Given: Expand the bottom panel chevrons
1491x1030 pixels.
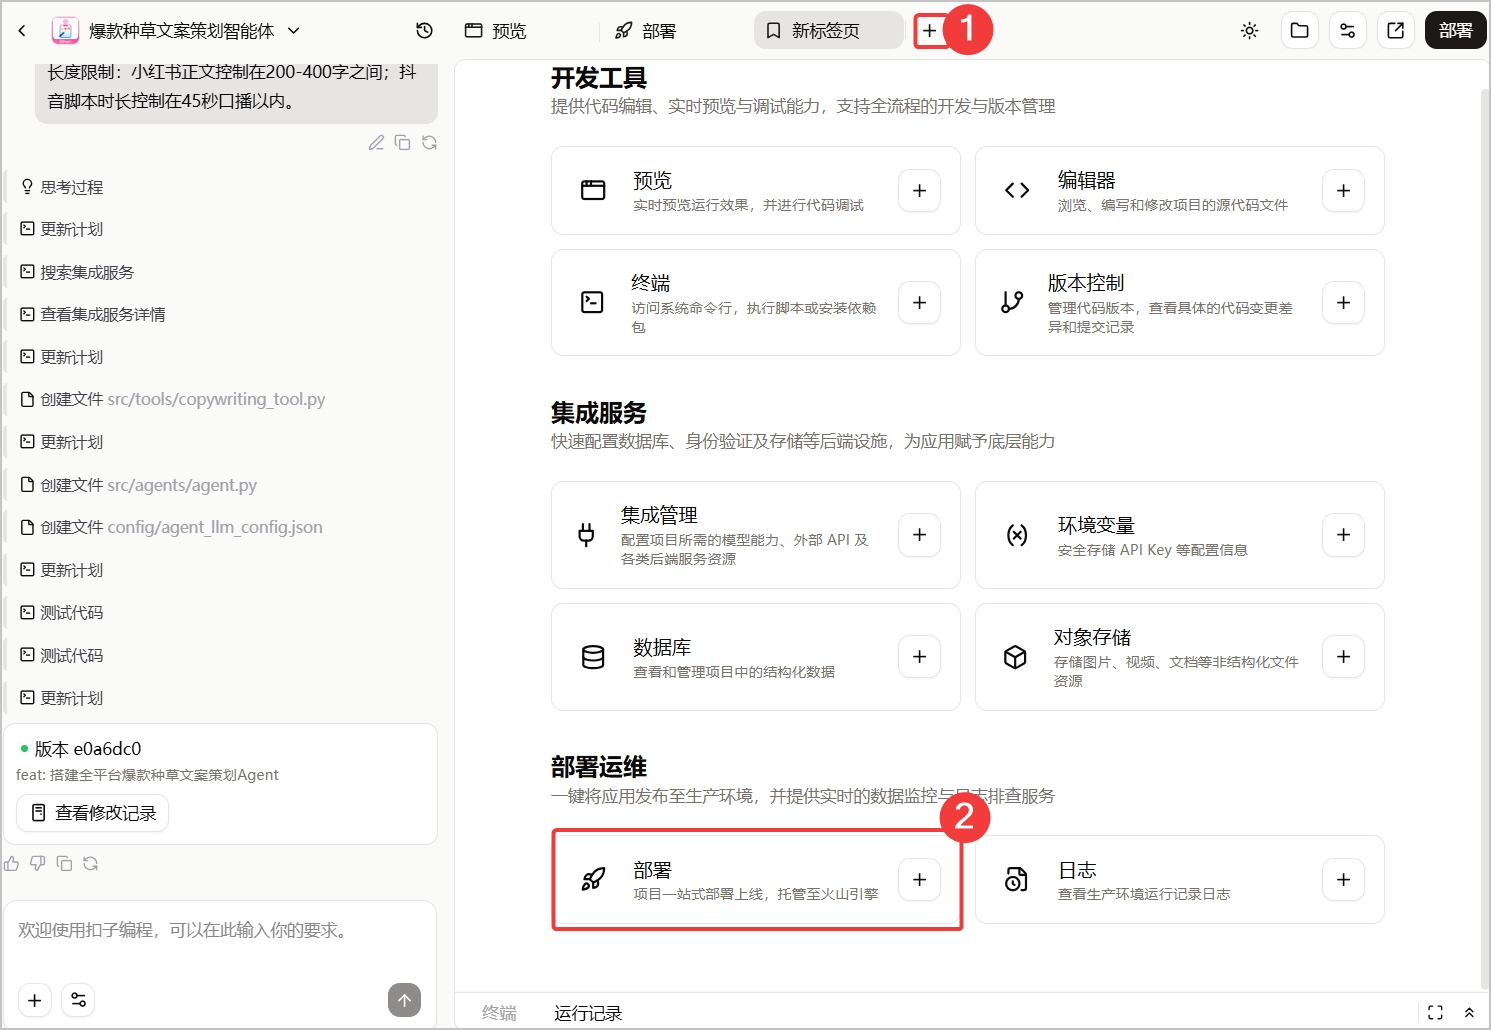Looking at the screenshot, I should tap(1469, 1012).
